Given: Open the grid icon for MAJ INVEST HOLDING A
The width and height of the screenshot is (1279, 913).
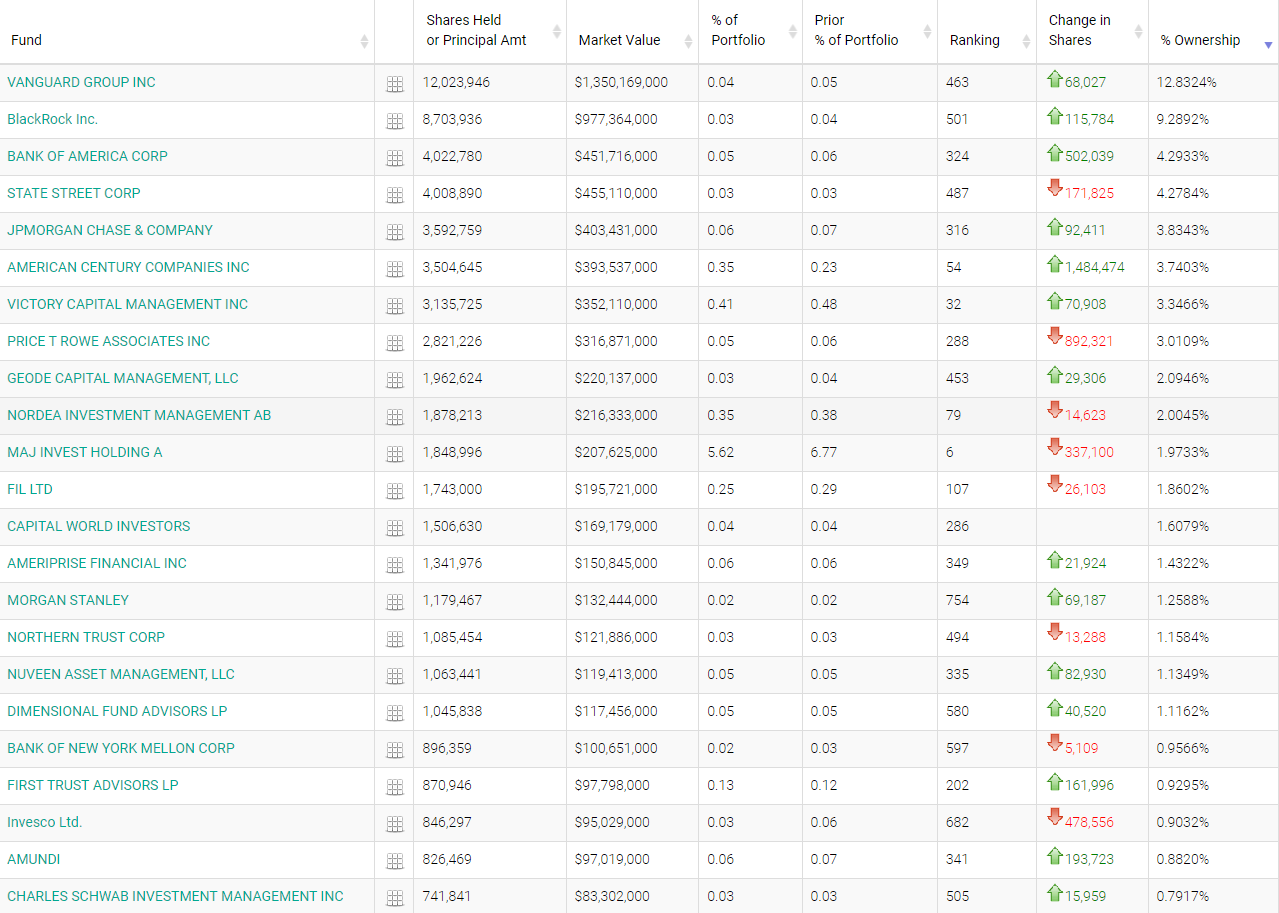Looking at the screenshot, I should click(395, 454).
